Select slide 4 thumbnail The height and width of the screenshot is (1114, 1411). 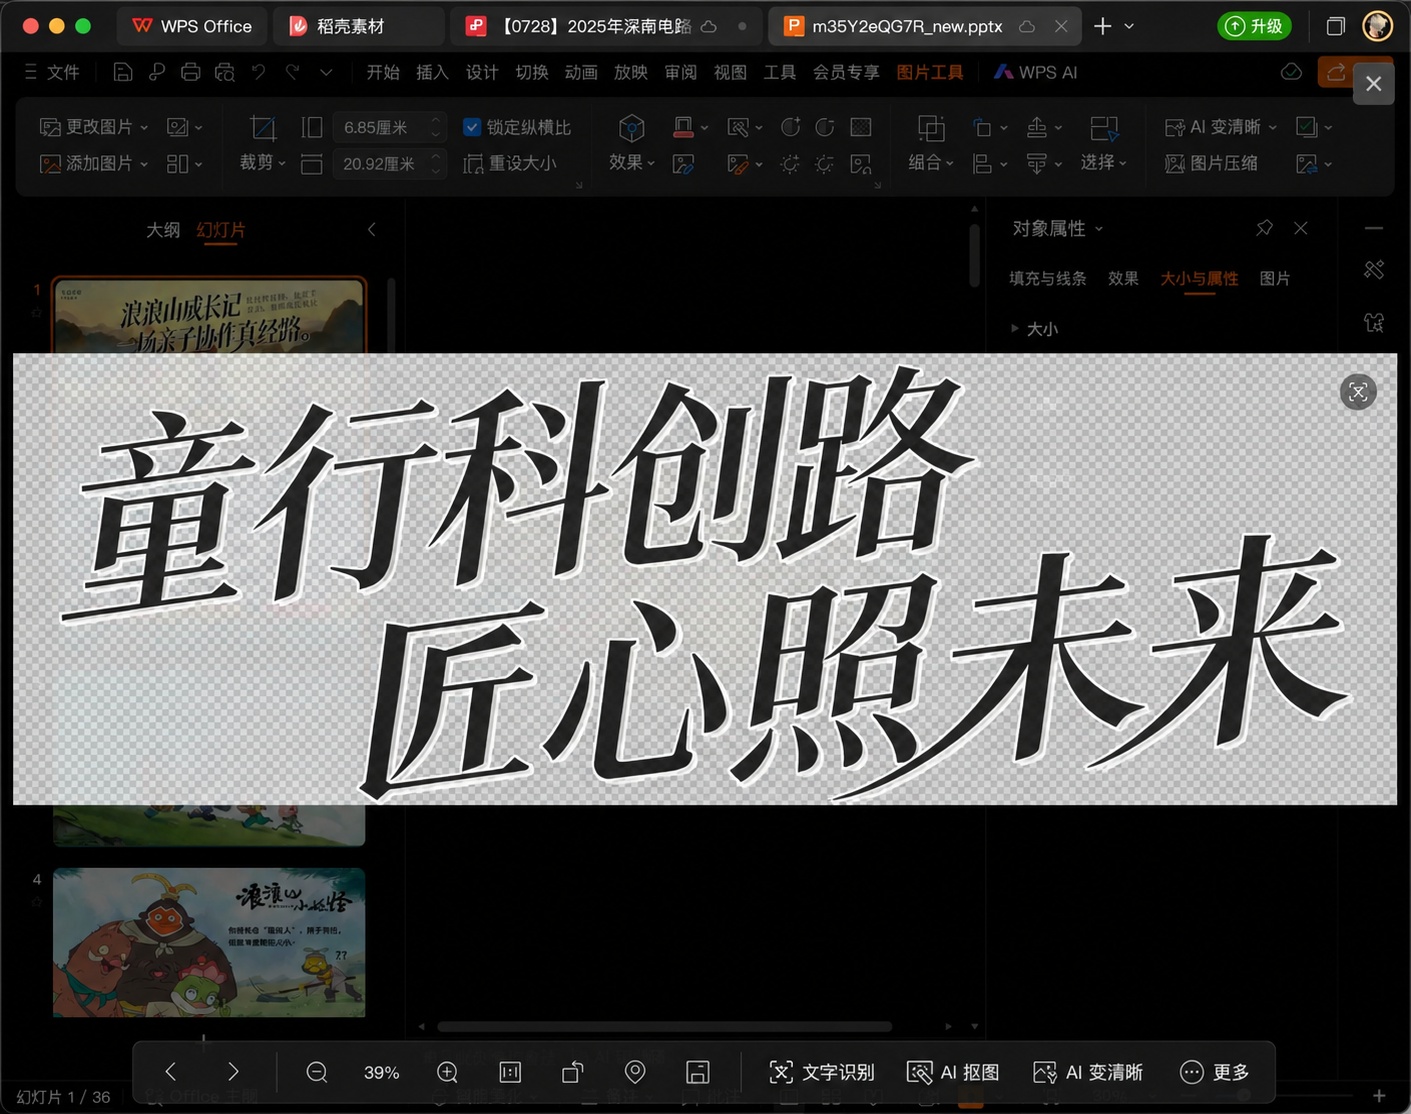(209, 942)
